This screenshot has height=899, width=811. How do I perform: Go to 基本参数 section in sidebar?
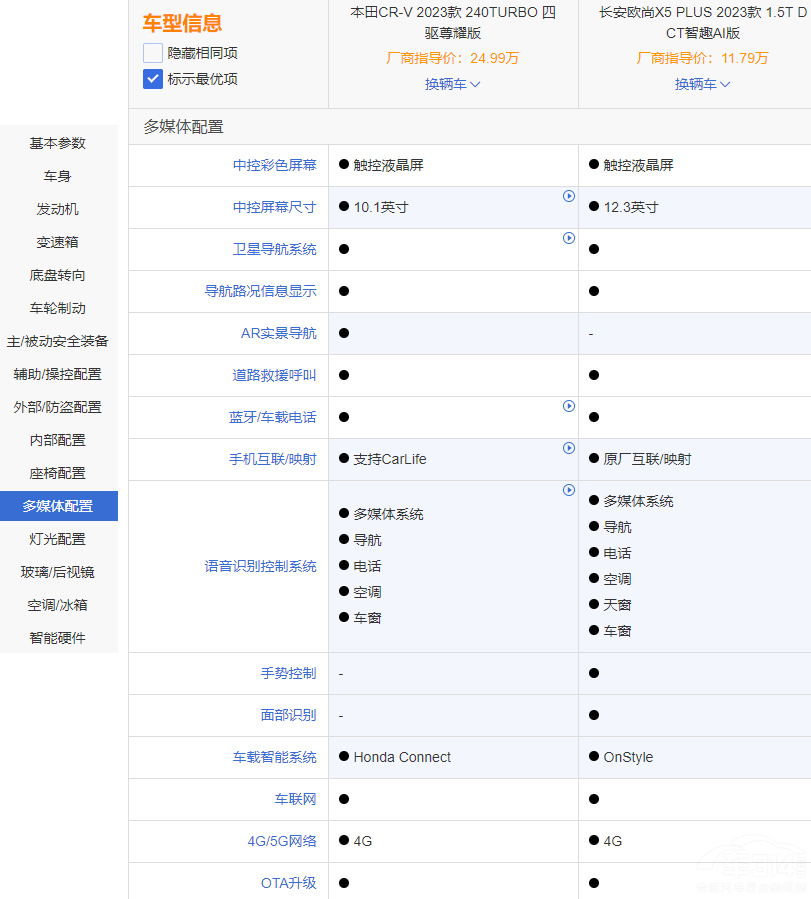pyautogui.click(x=58, y=143)
